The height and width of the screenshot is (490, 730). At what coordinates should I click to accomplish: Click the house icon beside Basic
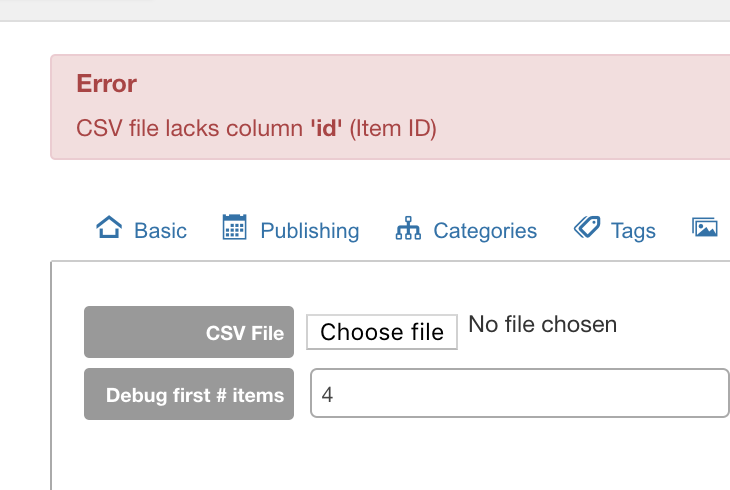coord(109,227)
